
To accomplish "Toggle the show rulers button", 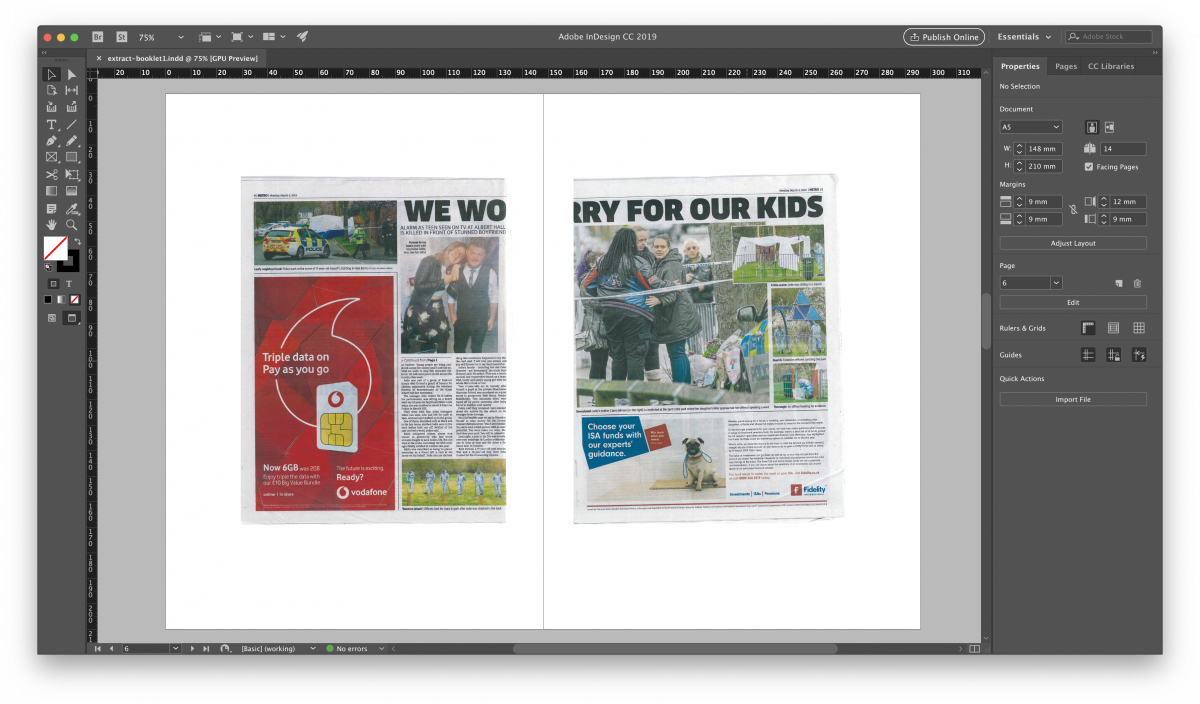I will click(1087, 328).
